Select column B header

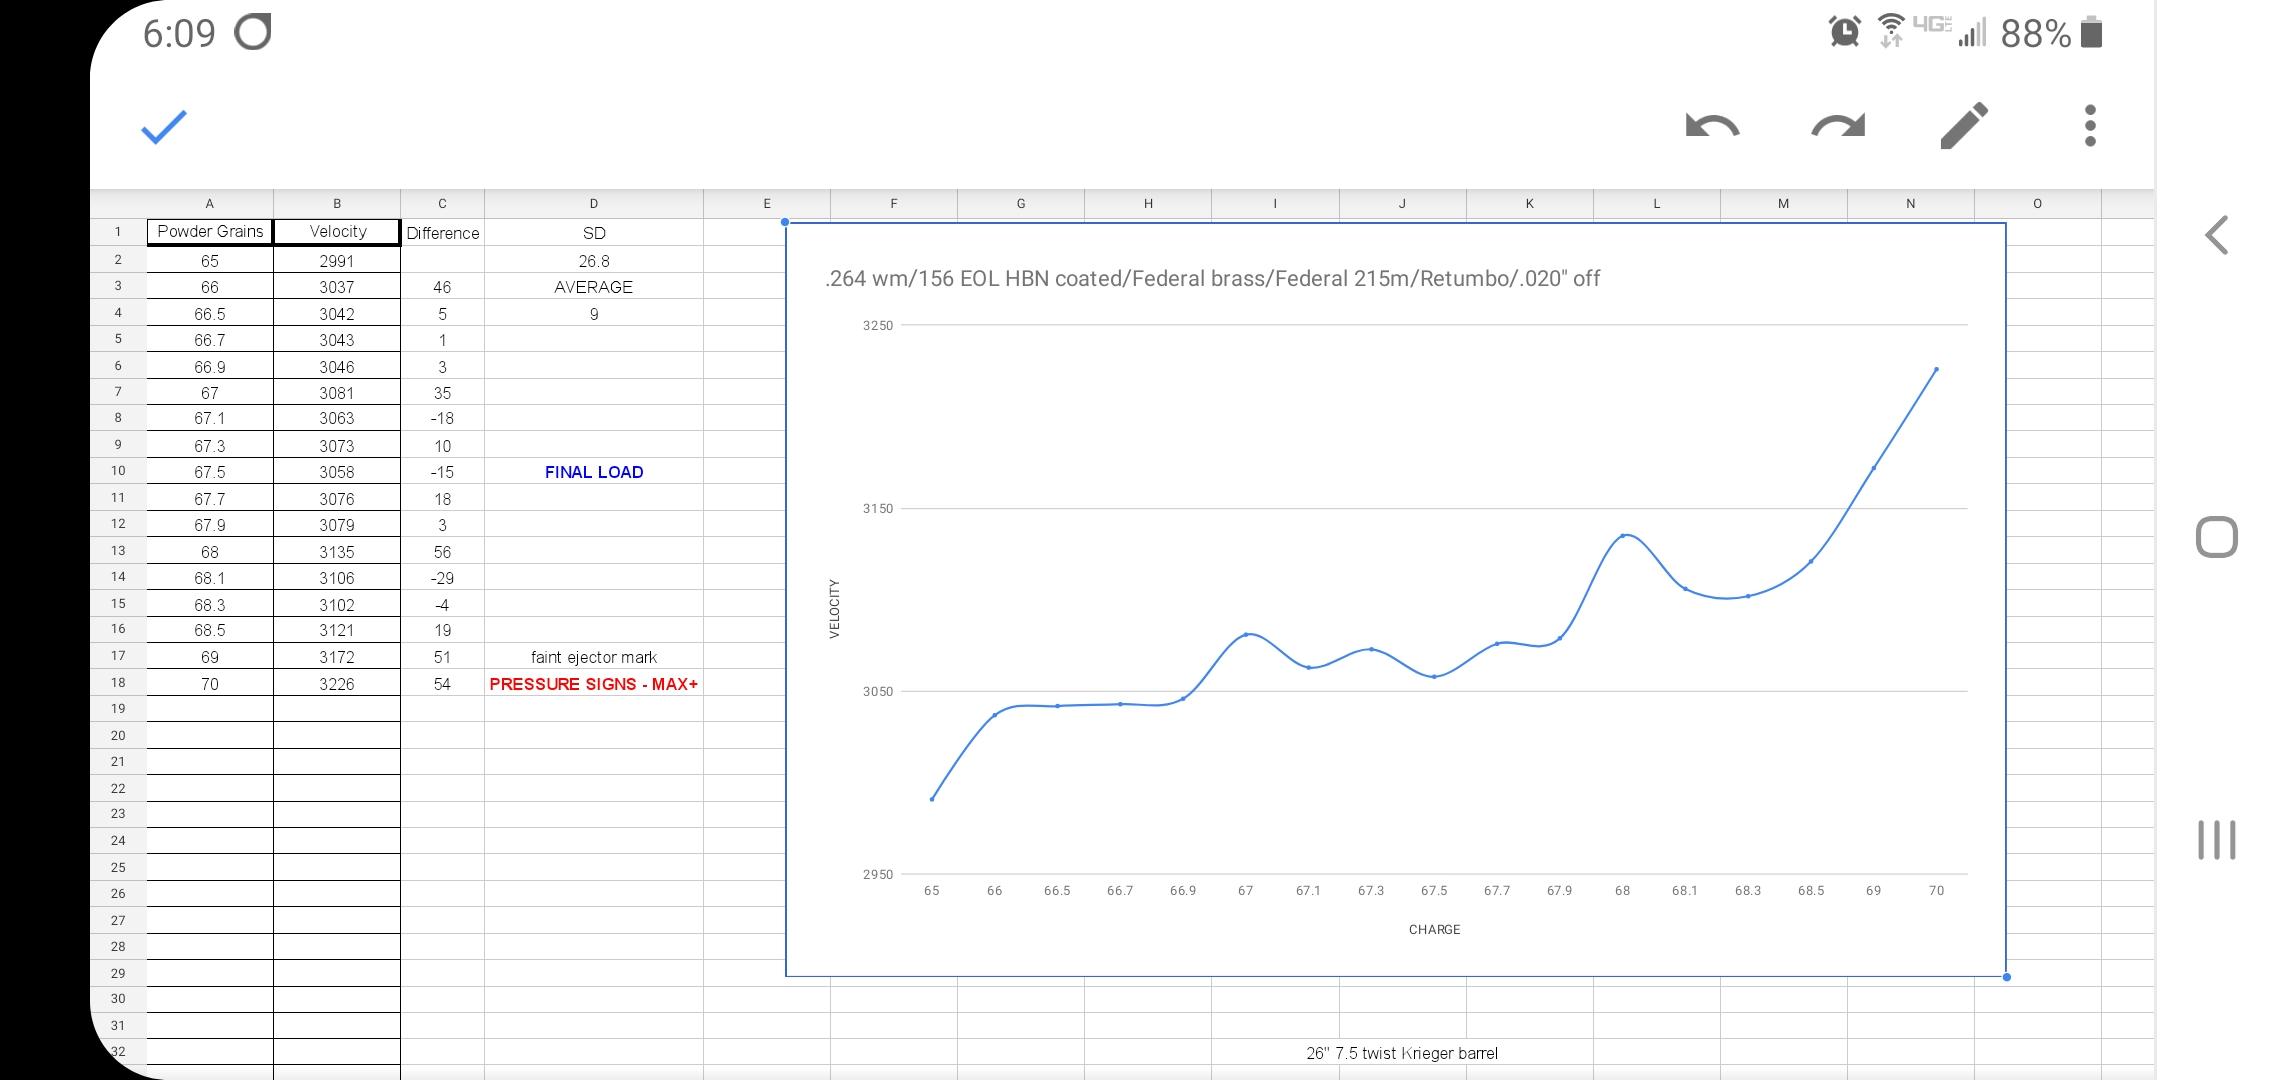coord(337,203)
